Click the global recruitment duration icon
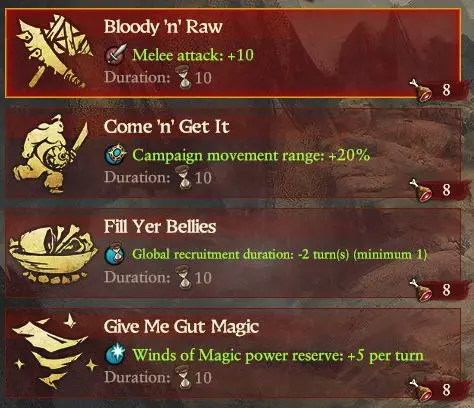 tap(115, 255)
